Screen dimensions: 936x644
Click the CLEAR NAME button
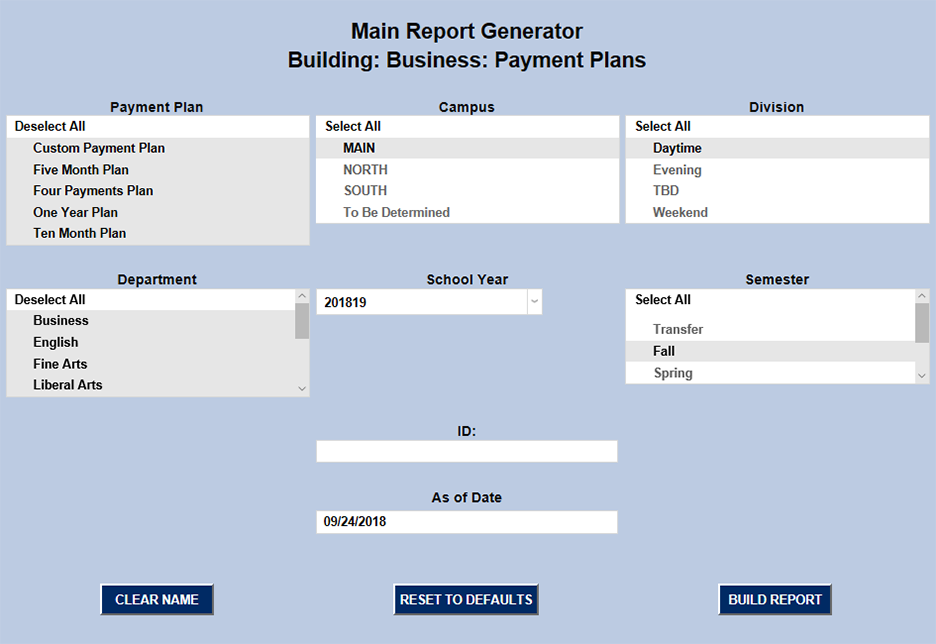pos(157,600)
